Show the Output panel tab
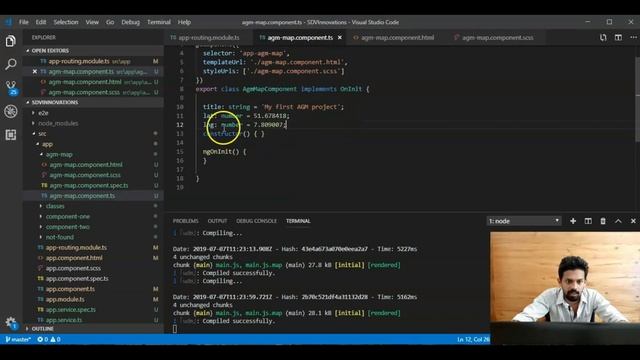The width and height of the screenshot is (640, 360). coord(217,221)
